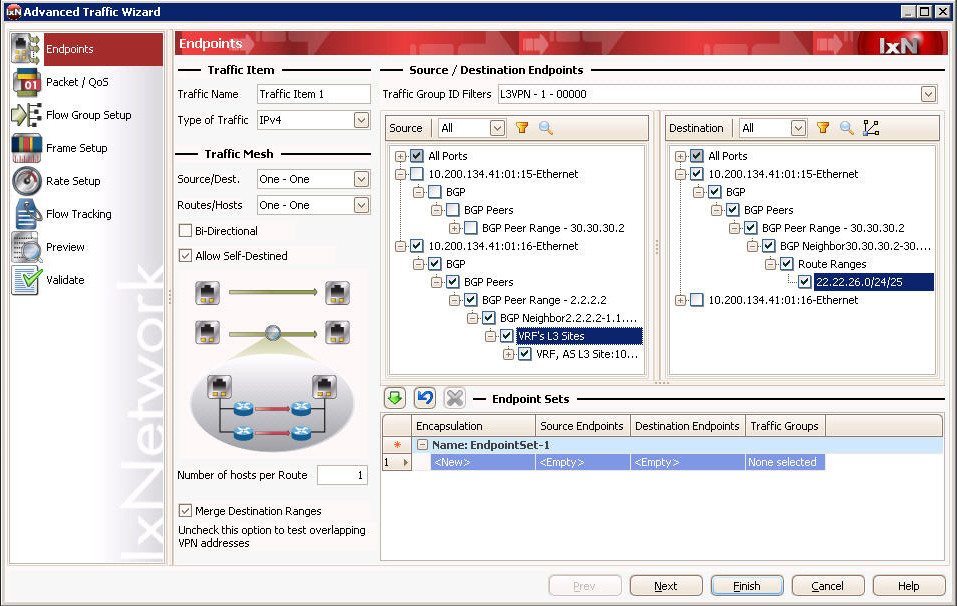Open Source/Dest. One - One dropdown

[x=361, y=179]
